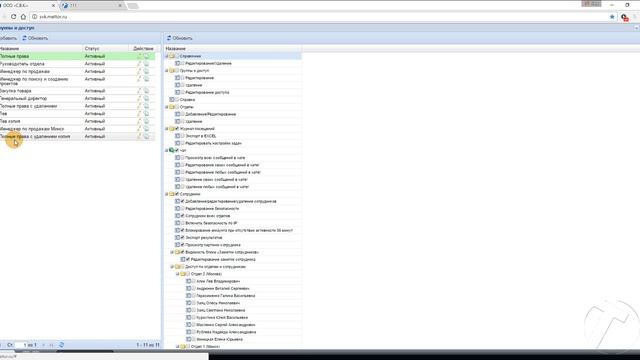Edit the Руководитель отдела group via pencil icon
640x360 pixels.
coord(139,64)
